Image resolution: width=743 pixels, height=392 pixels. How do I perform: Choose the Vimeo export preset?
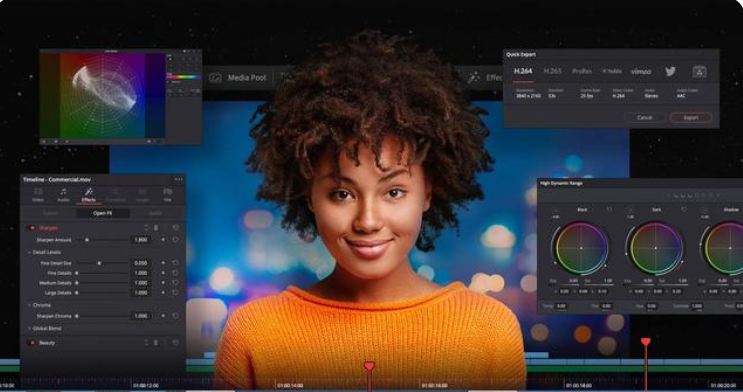(641, 72)
